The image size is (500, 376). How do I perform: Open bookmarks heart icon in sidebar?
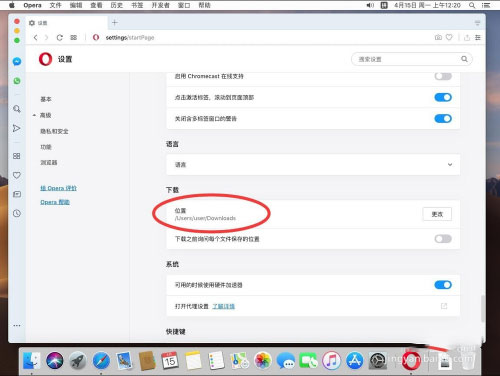click(x=17, y=175)
